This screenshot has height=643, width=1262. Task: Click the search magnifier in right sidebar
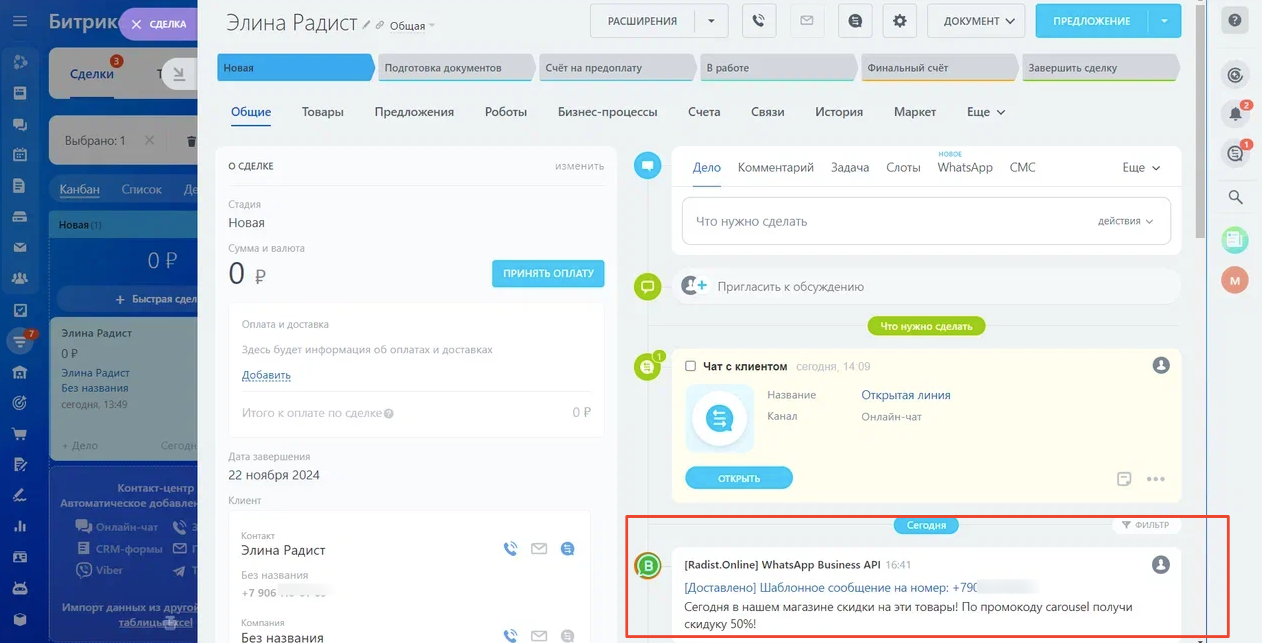[1235, 197]
